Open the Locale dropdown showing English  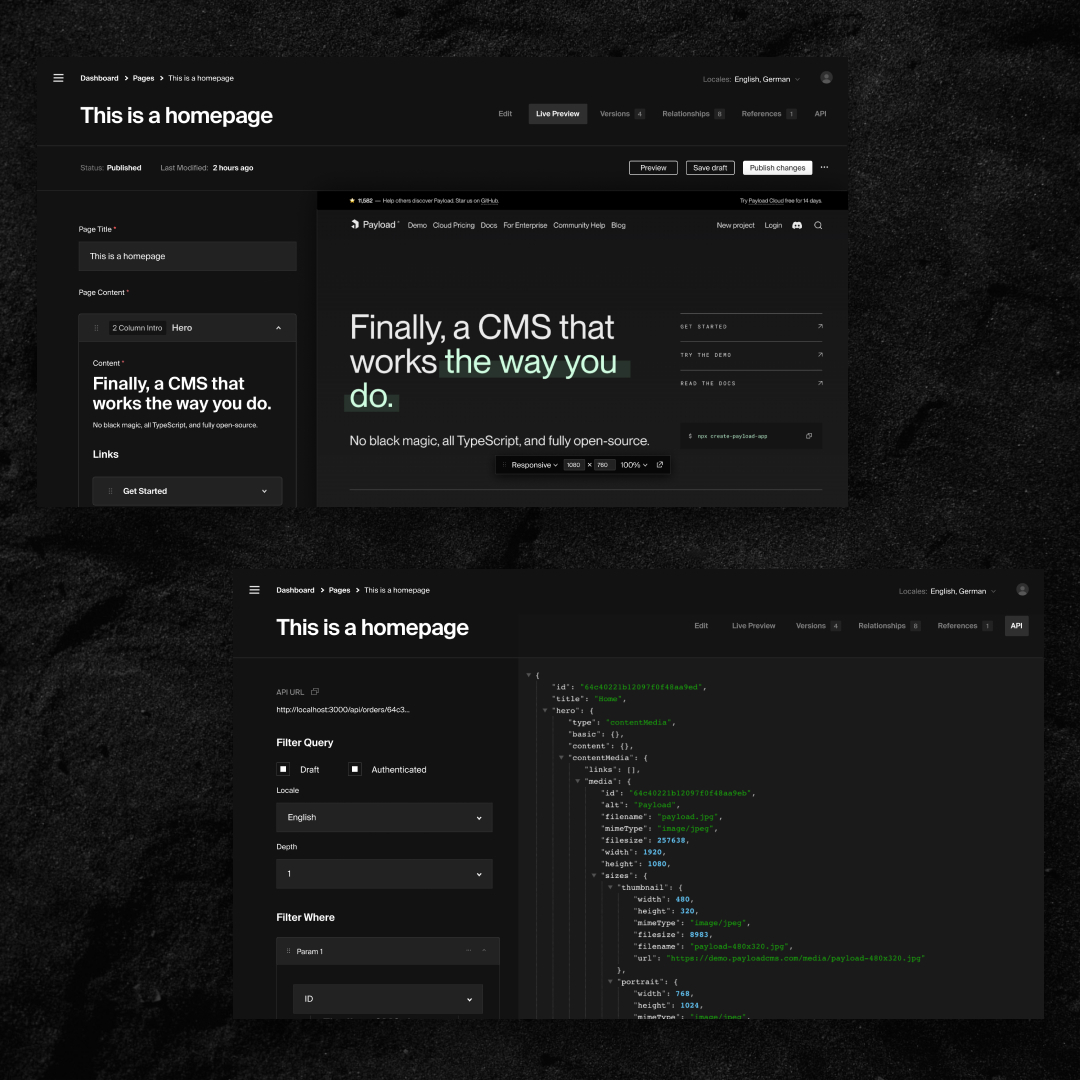coord(384,817)
